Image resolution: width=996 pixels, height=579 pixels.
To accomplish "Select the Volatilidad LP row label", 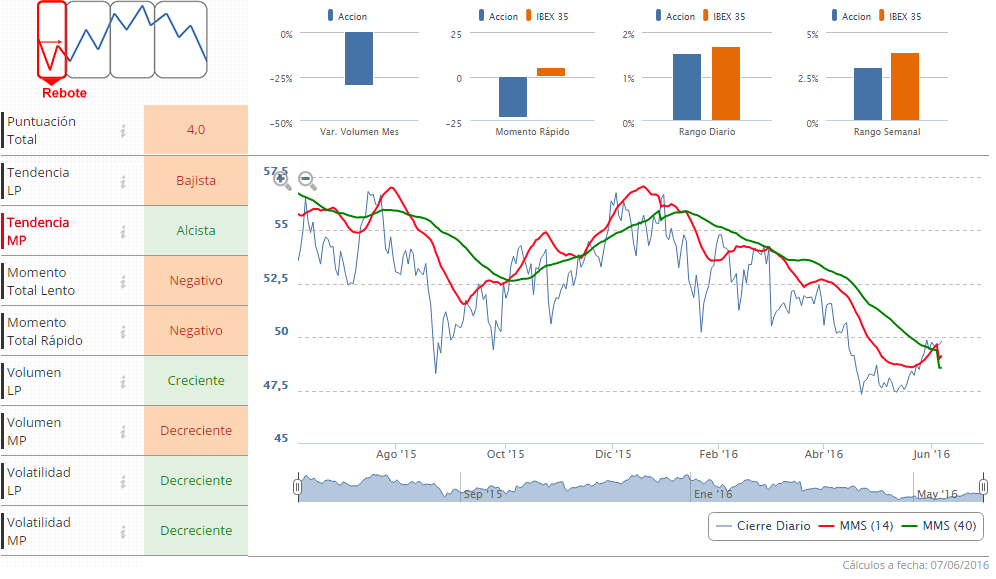I will (x=39, y=481).
